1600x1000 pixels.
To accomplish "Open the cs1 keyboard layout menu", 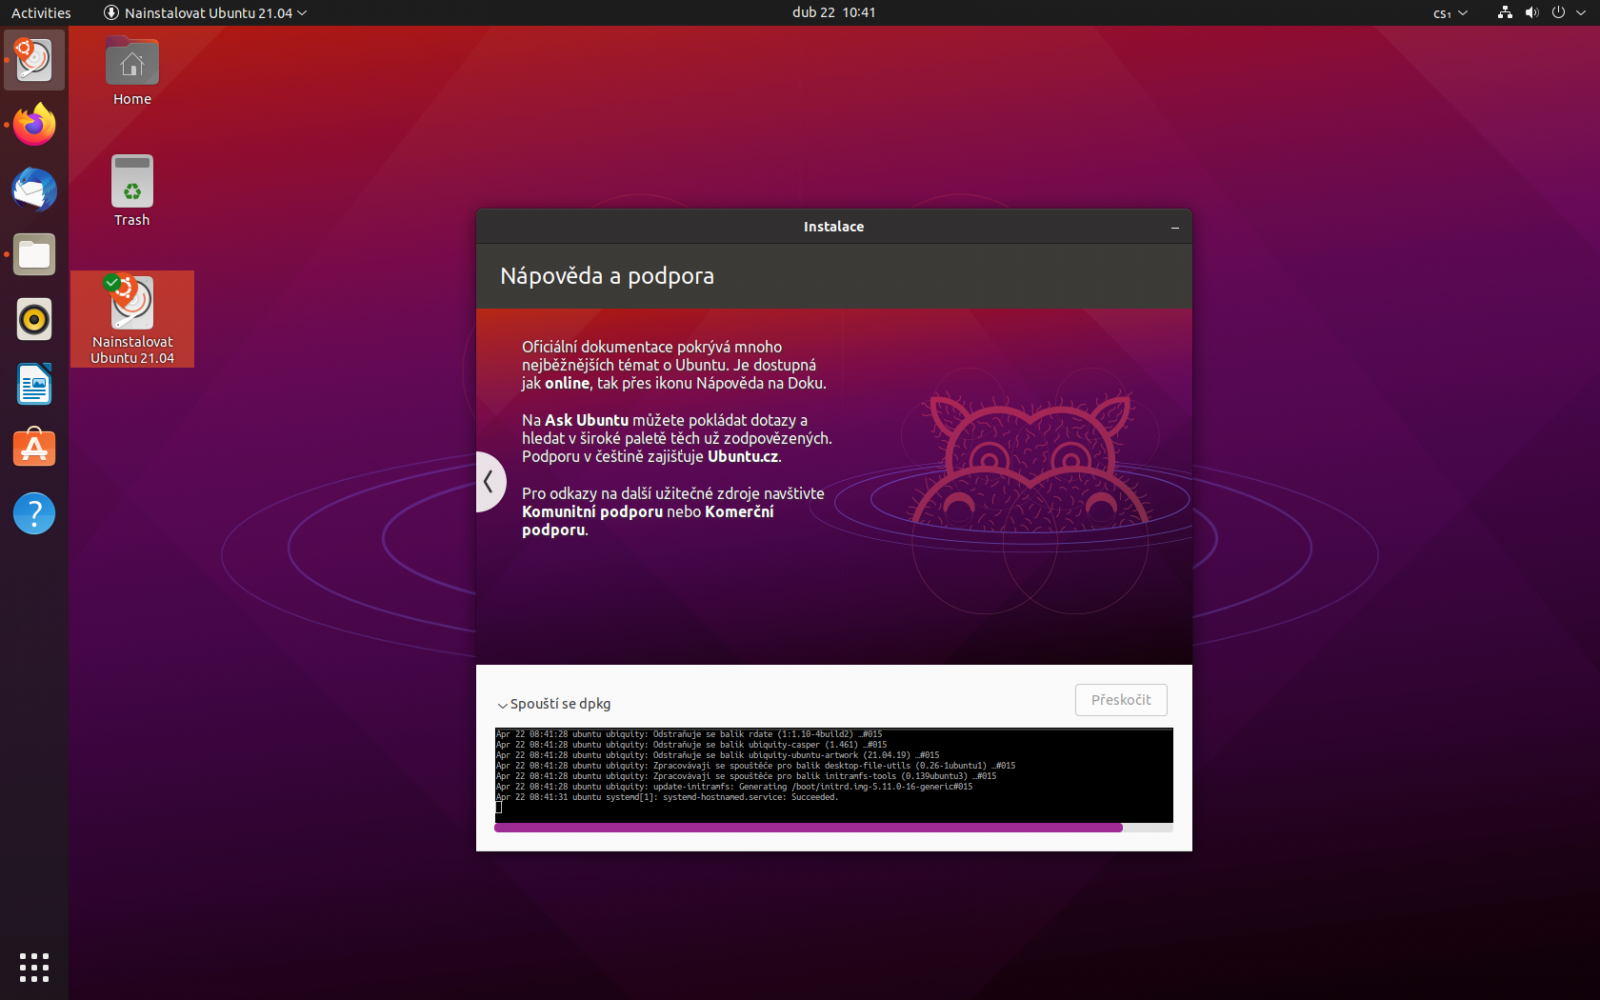I will (1448, 13).
